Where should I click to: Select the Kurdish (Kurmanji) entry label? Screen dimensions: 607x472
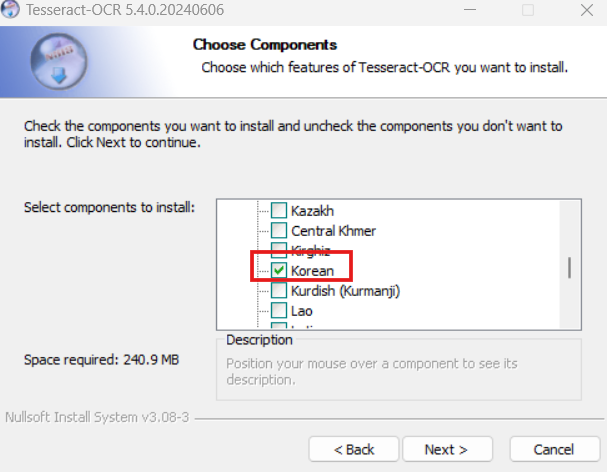click(345, 291)
